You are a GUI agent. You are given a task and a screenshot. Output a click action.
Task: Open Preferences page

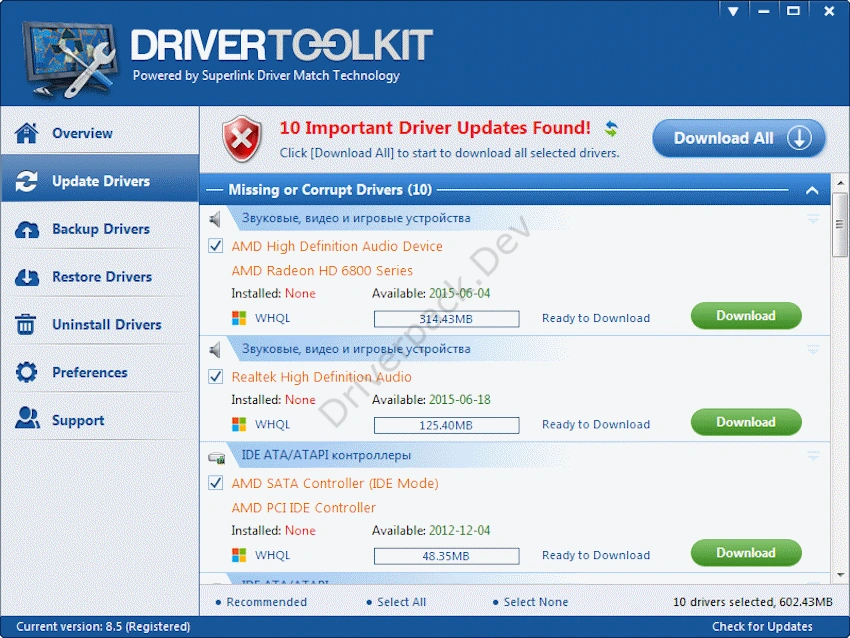point(100,372)
